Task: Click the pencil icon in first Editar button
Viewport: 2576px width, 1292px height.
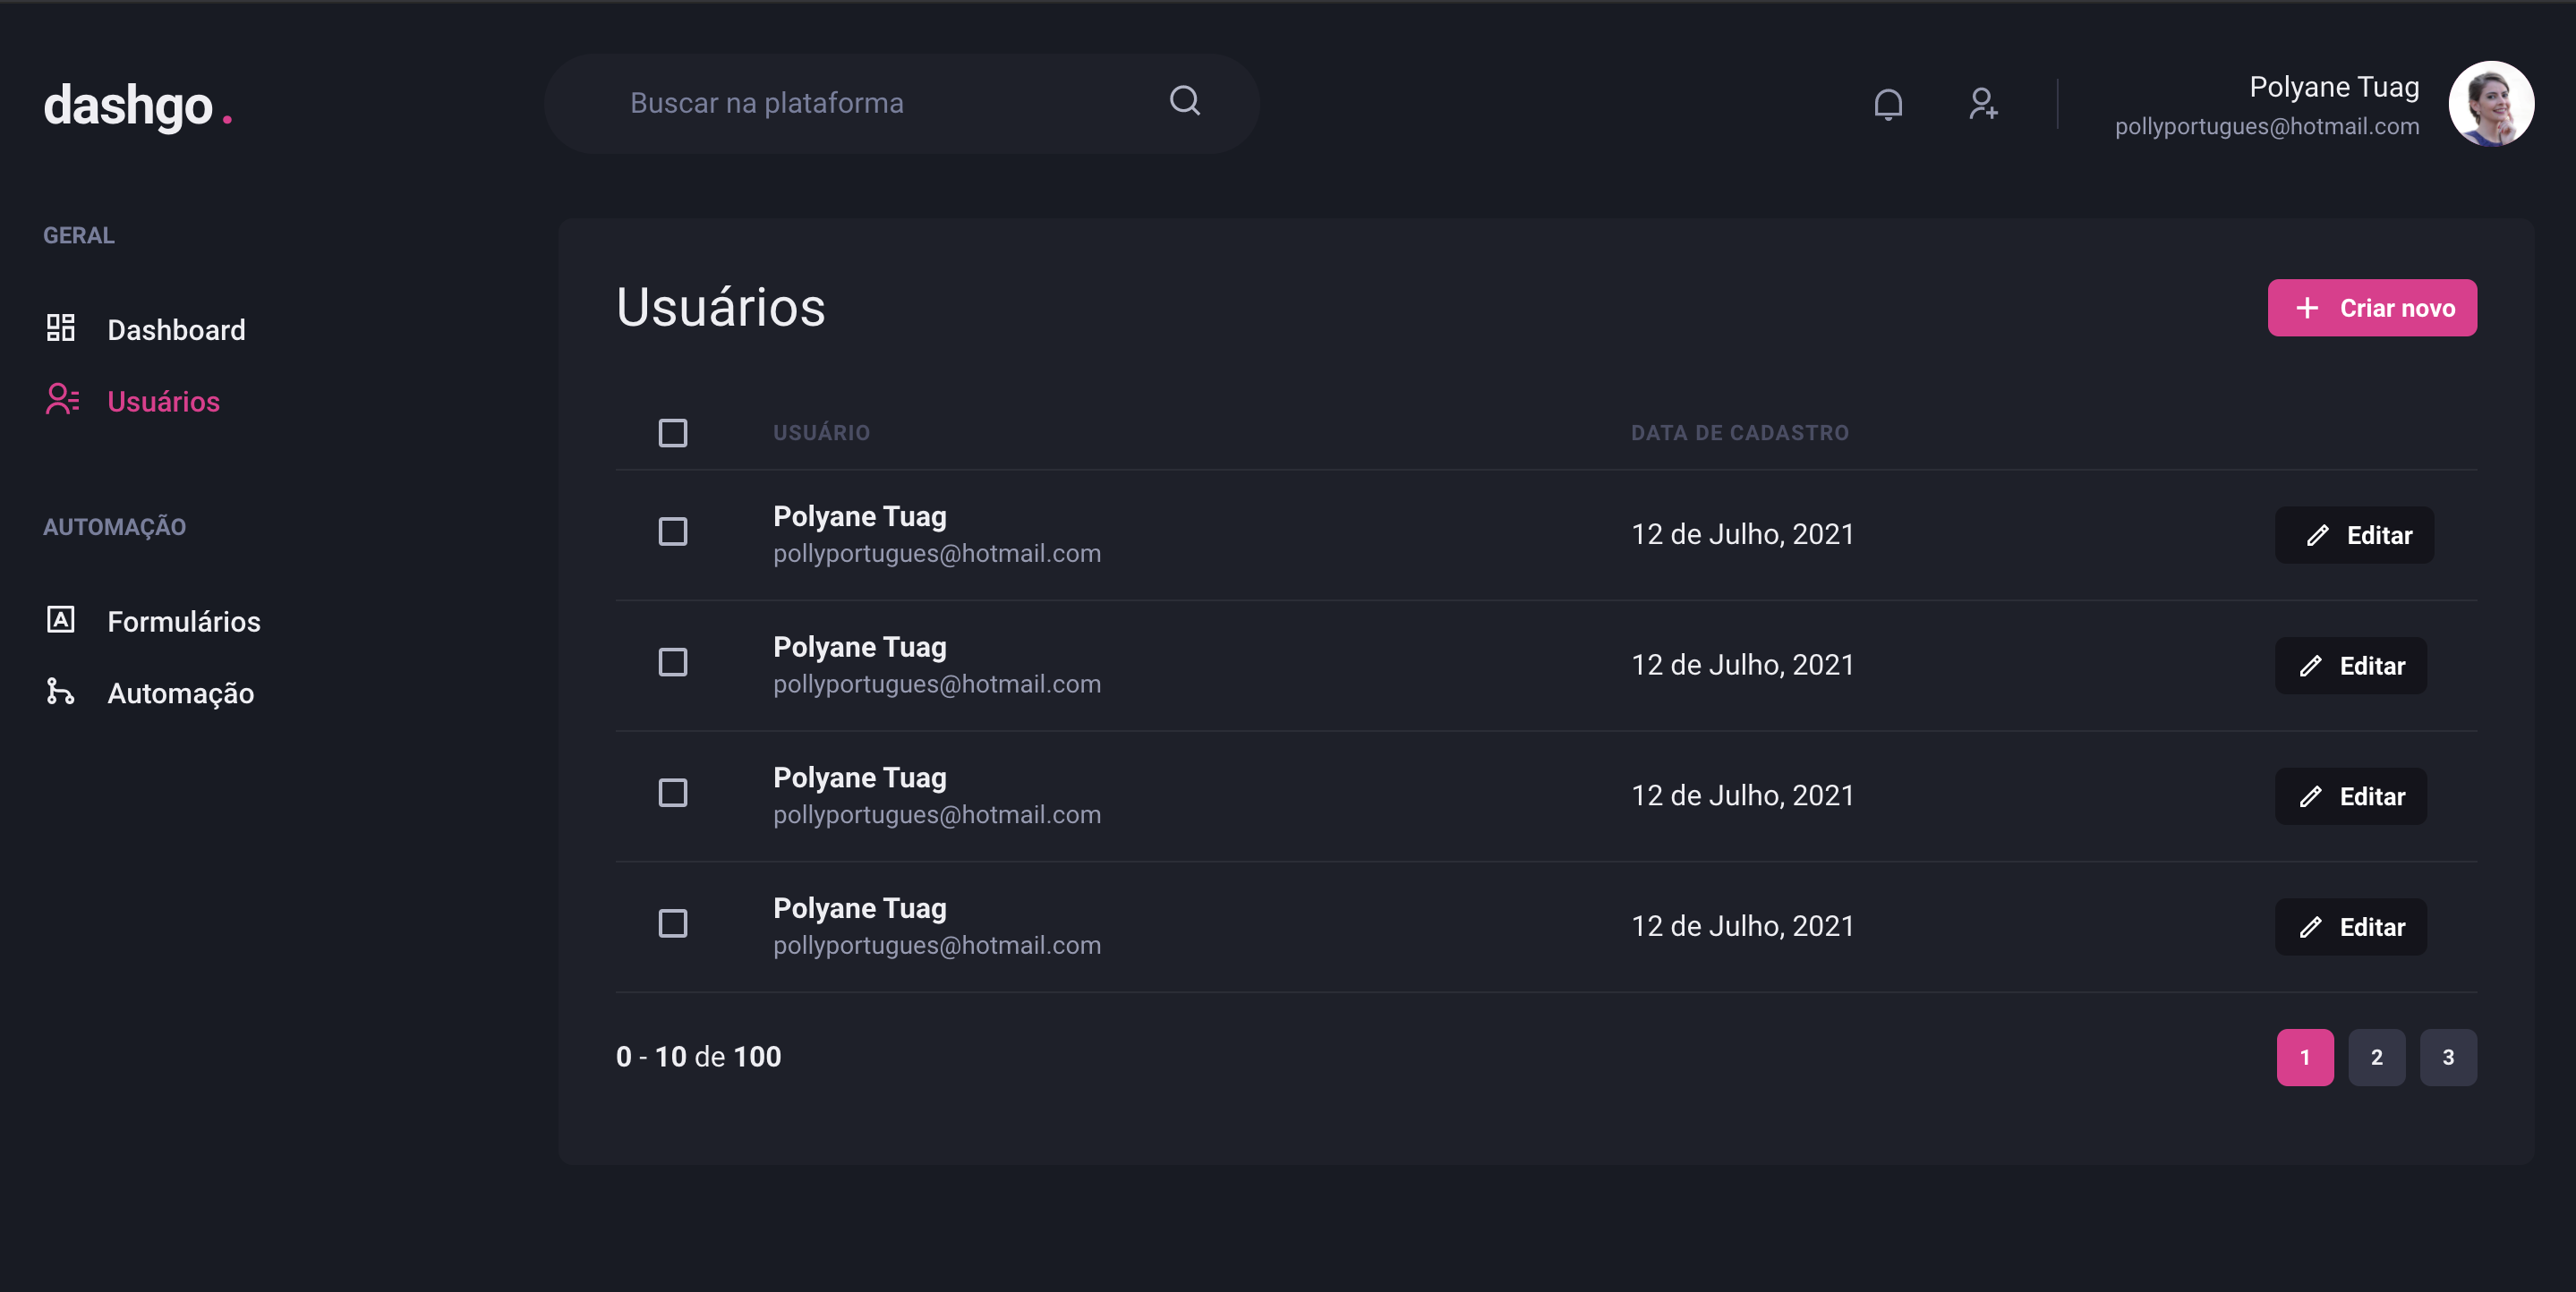Action: pos(2317,535)
